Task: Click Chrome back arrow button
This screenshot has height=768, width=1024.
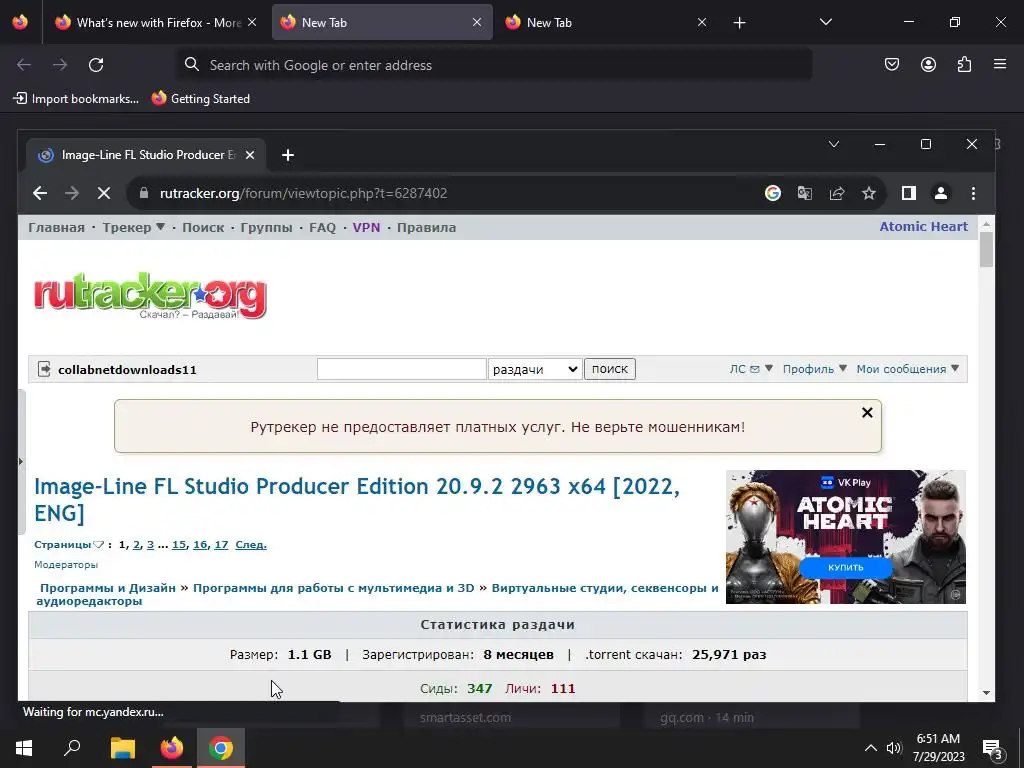Action: point(40,193)
